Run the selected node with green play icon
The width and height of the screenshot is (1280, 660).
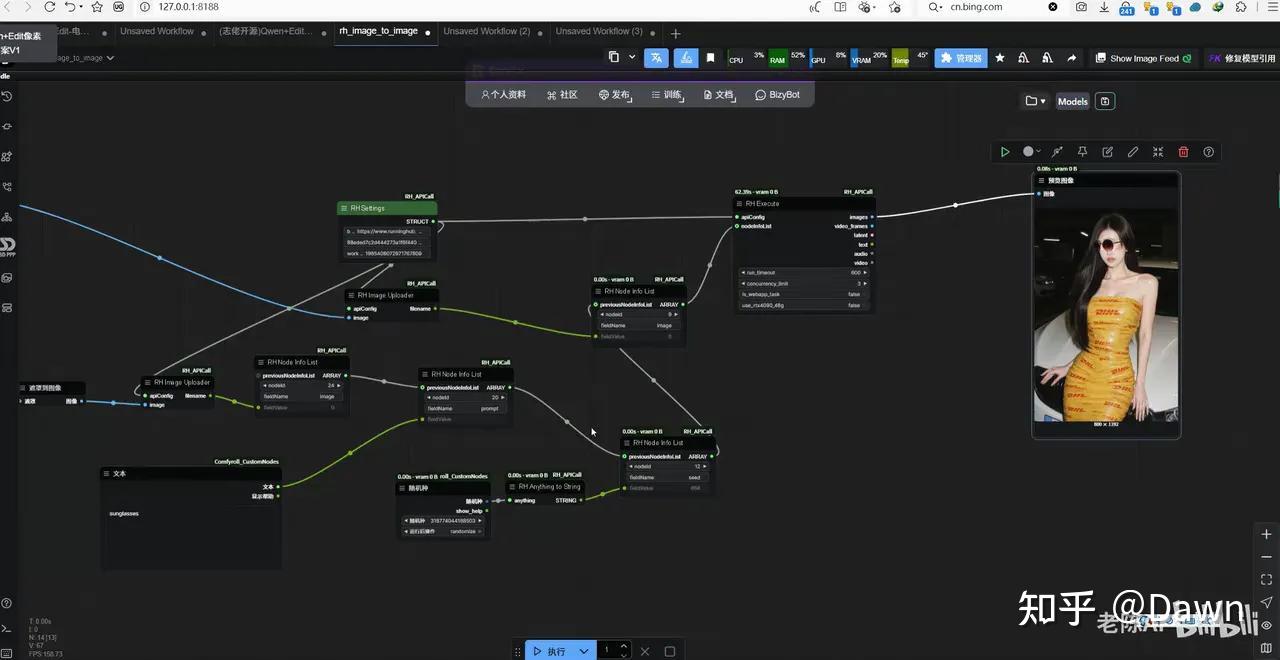point(1005,152)
